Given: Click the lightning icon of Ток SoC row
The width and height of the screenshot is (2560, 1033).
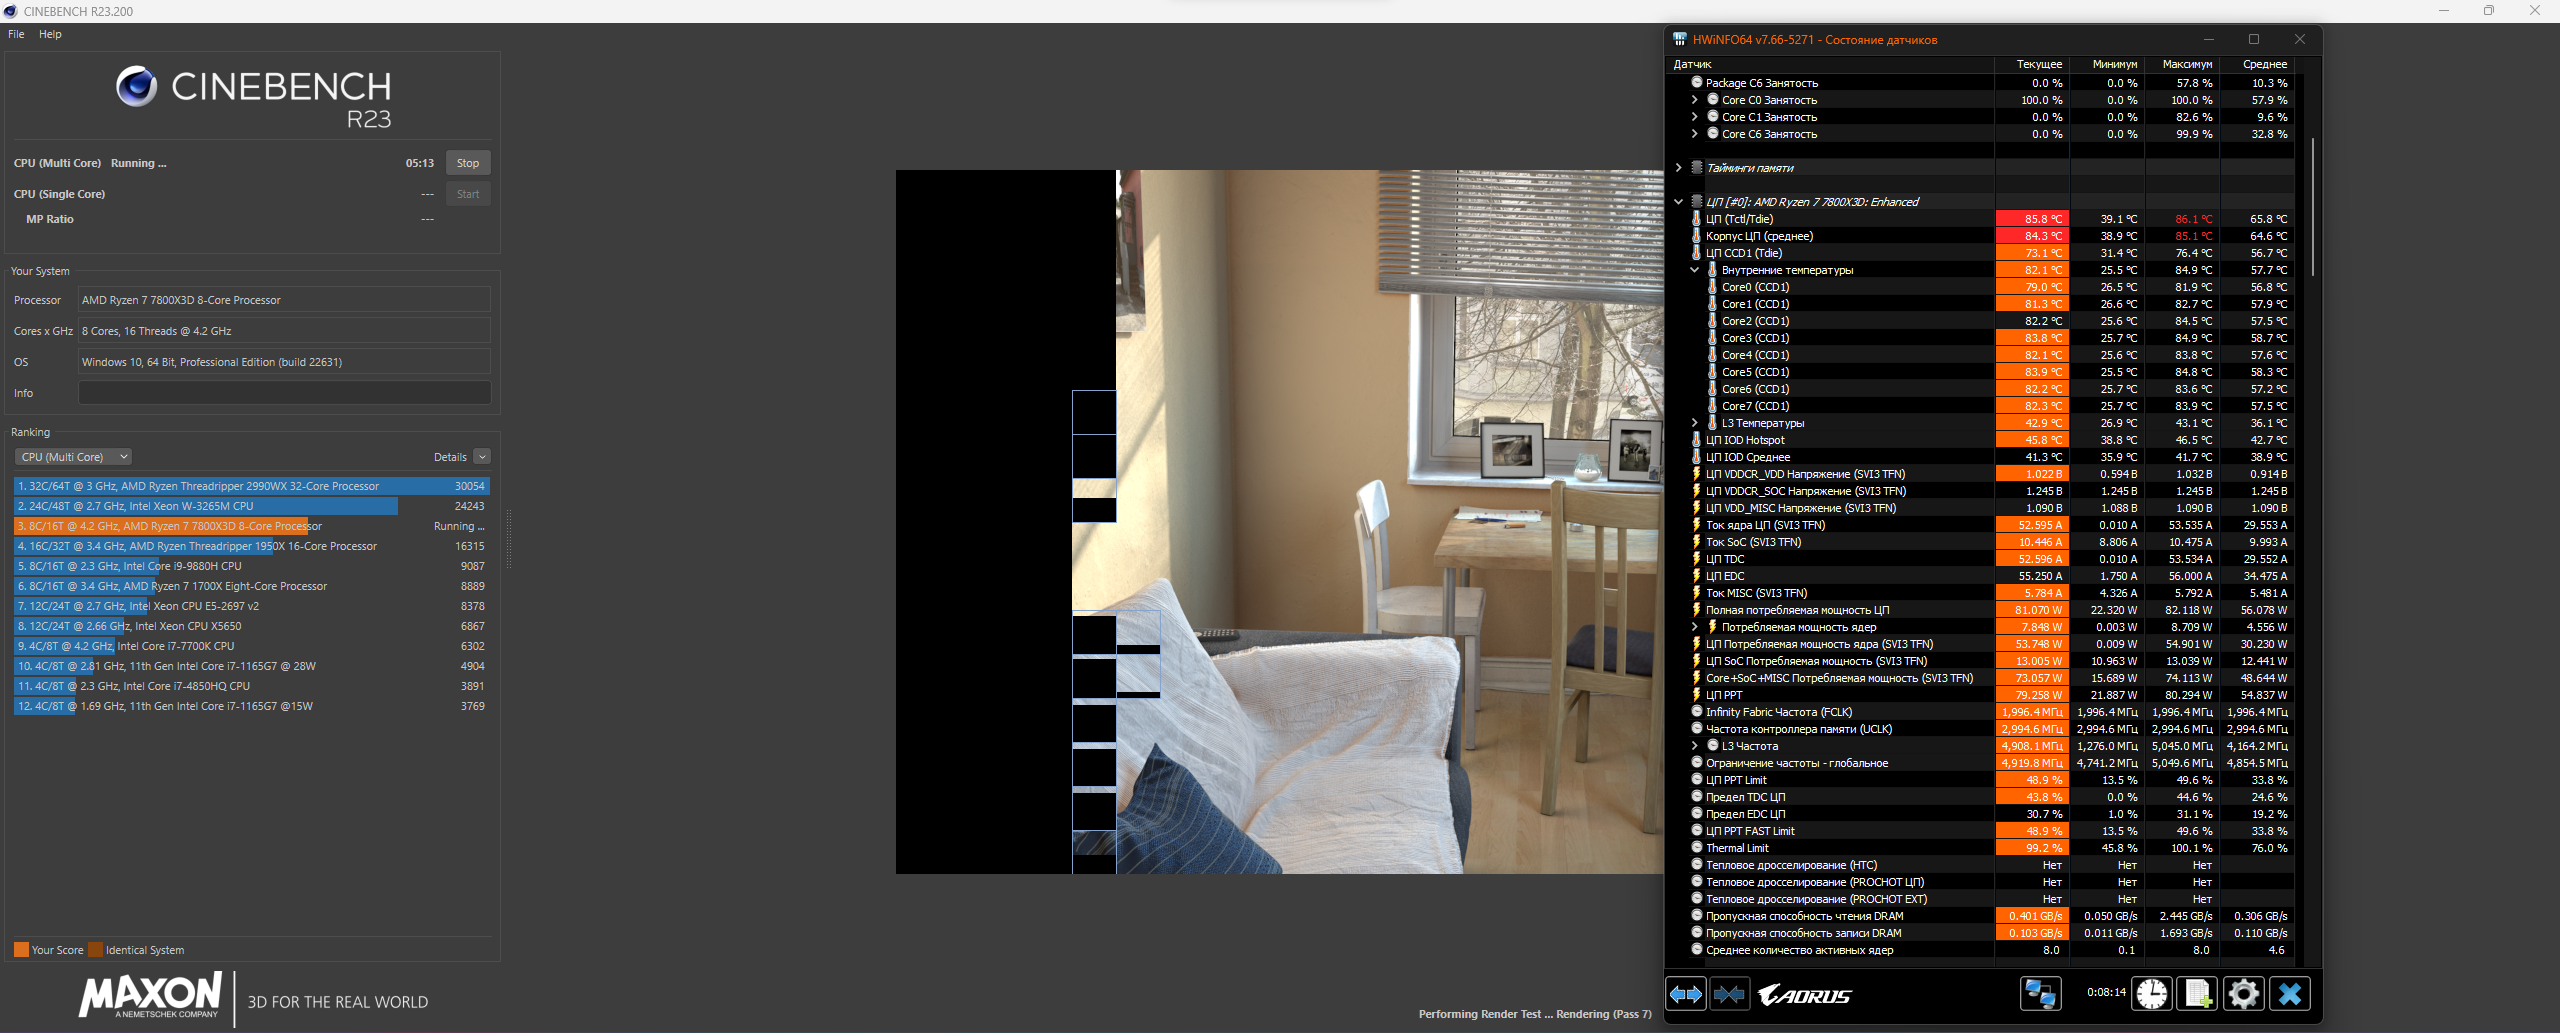Looking at the screenshot, I should point(1696,541).
